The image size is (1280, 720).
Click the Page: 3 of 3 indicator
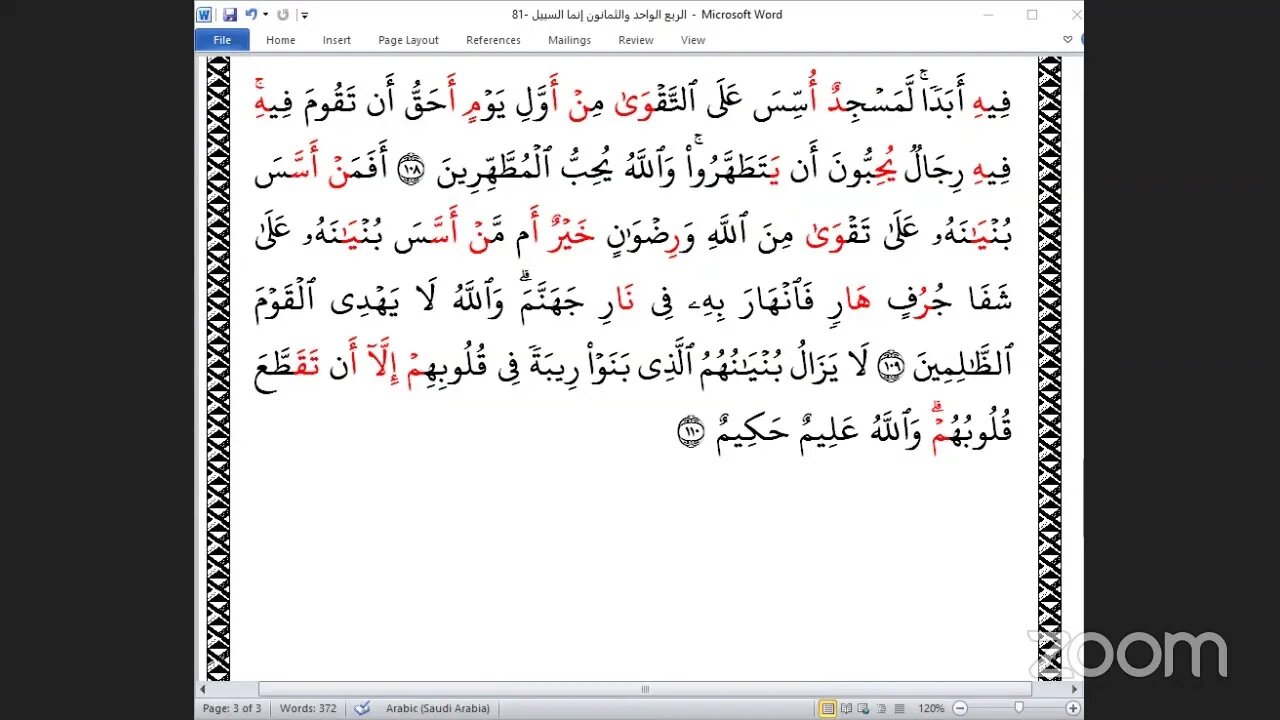coord(232,708)
